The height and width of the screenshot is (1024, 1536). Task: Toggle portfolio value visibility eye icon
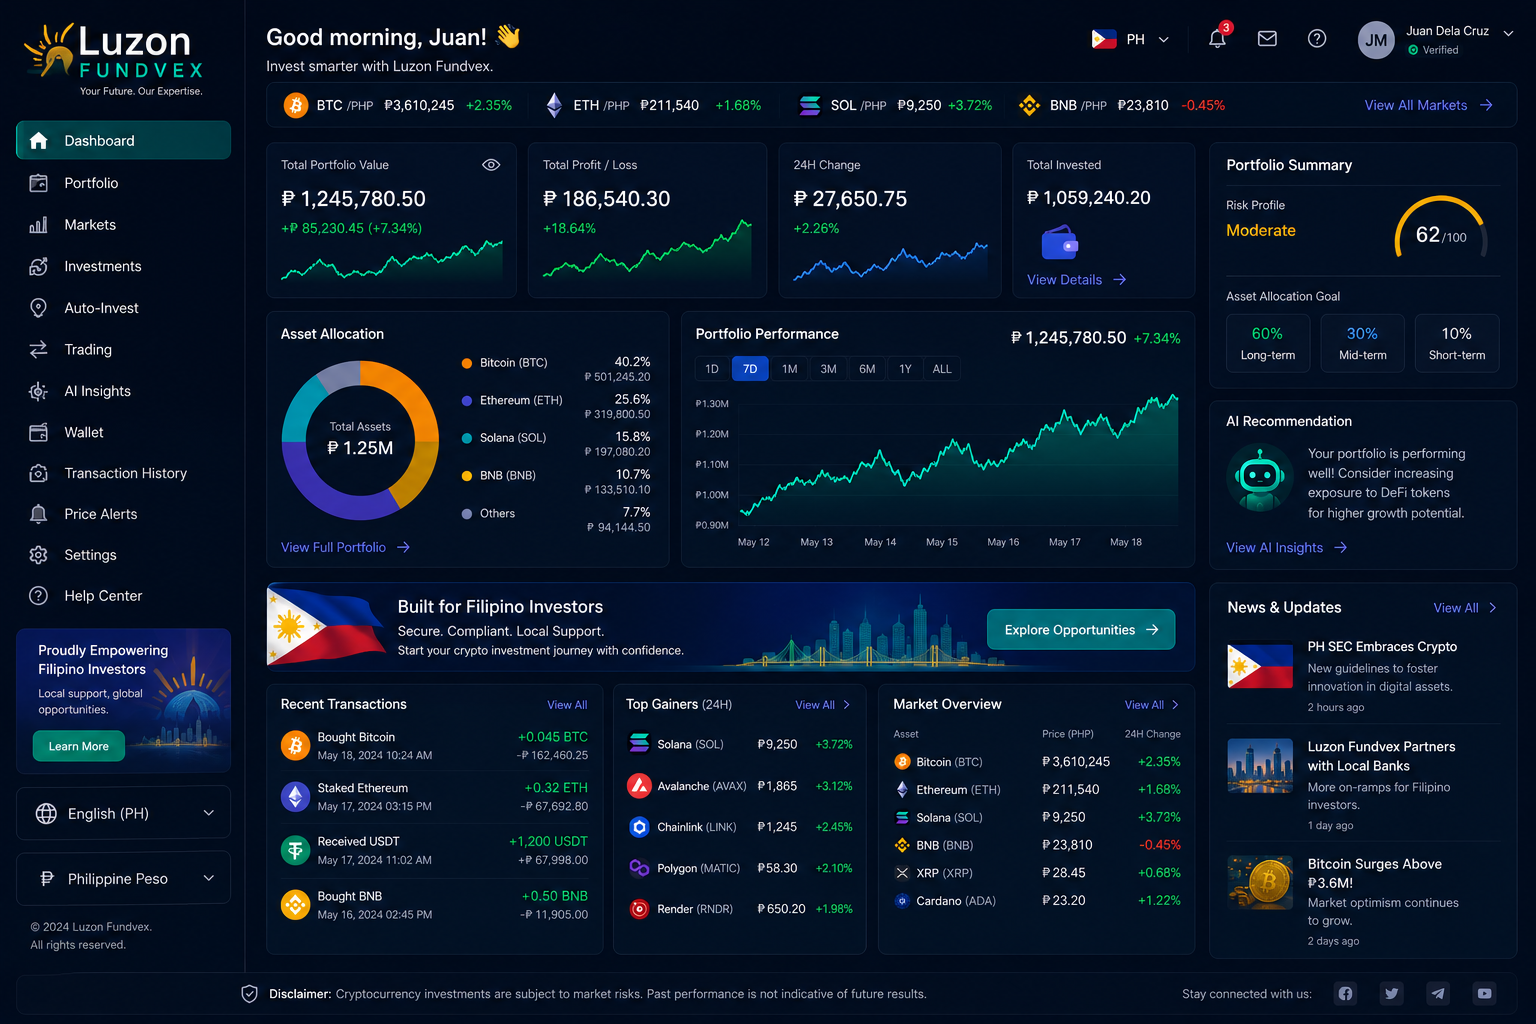491,165
